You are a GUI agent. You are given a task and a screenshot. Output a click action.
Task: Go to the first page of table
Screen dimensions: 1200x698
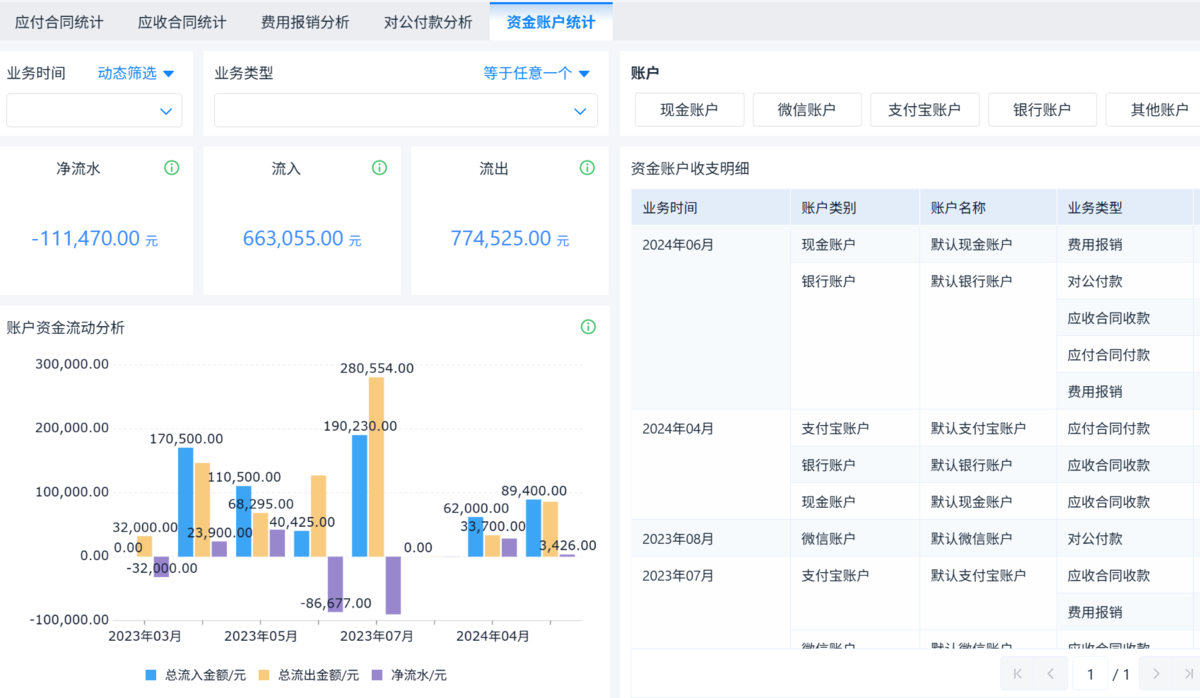point(1018,674)
